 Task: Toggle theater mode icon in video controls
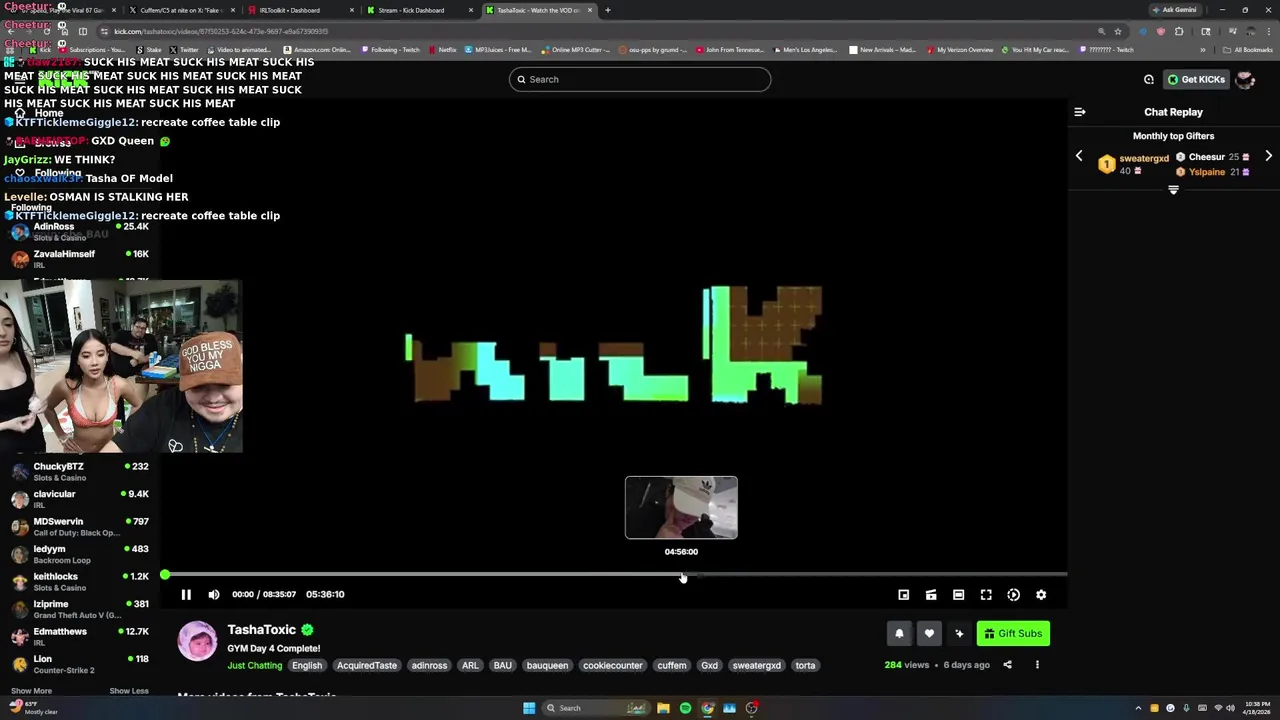(x=958, y=595)
